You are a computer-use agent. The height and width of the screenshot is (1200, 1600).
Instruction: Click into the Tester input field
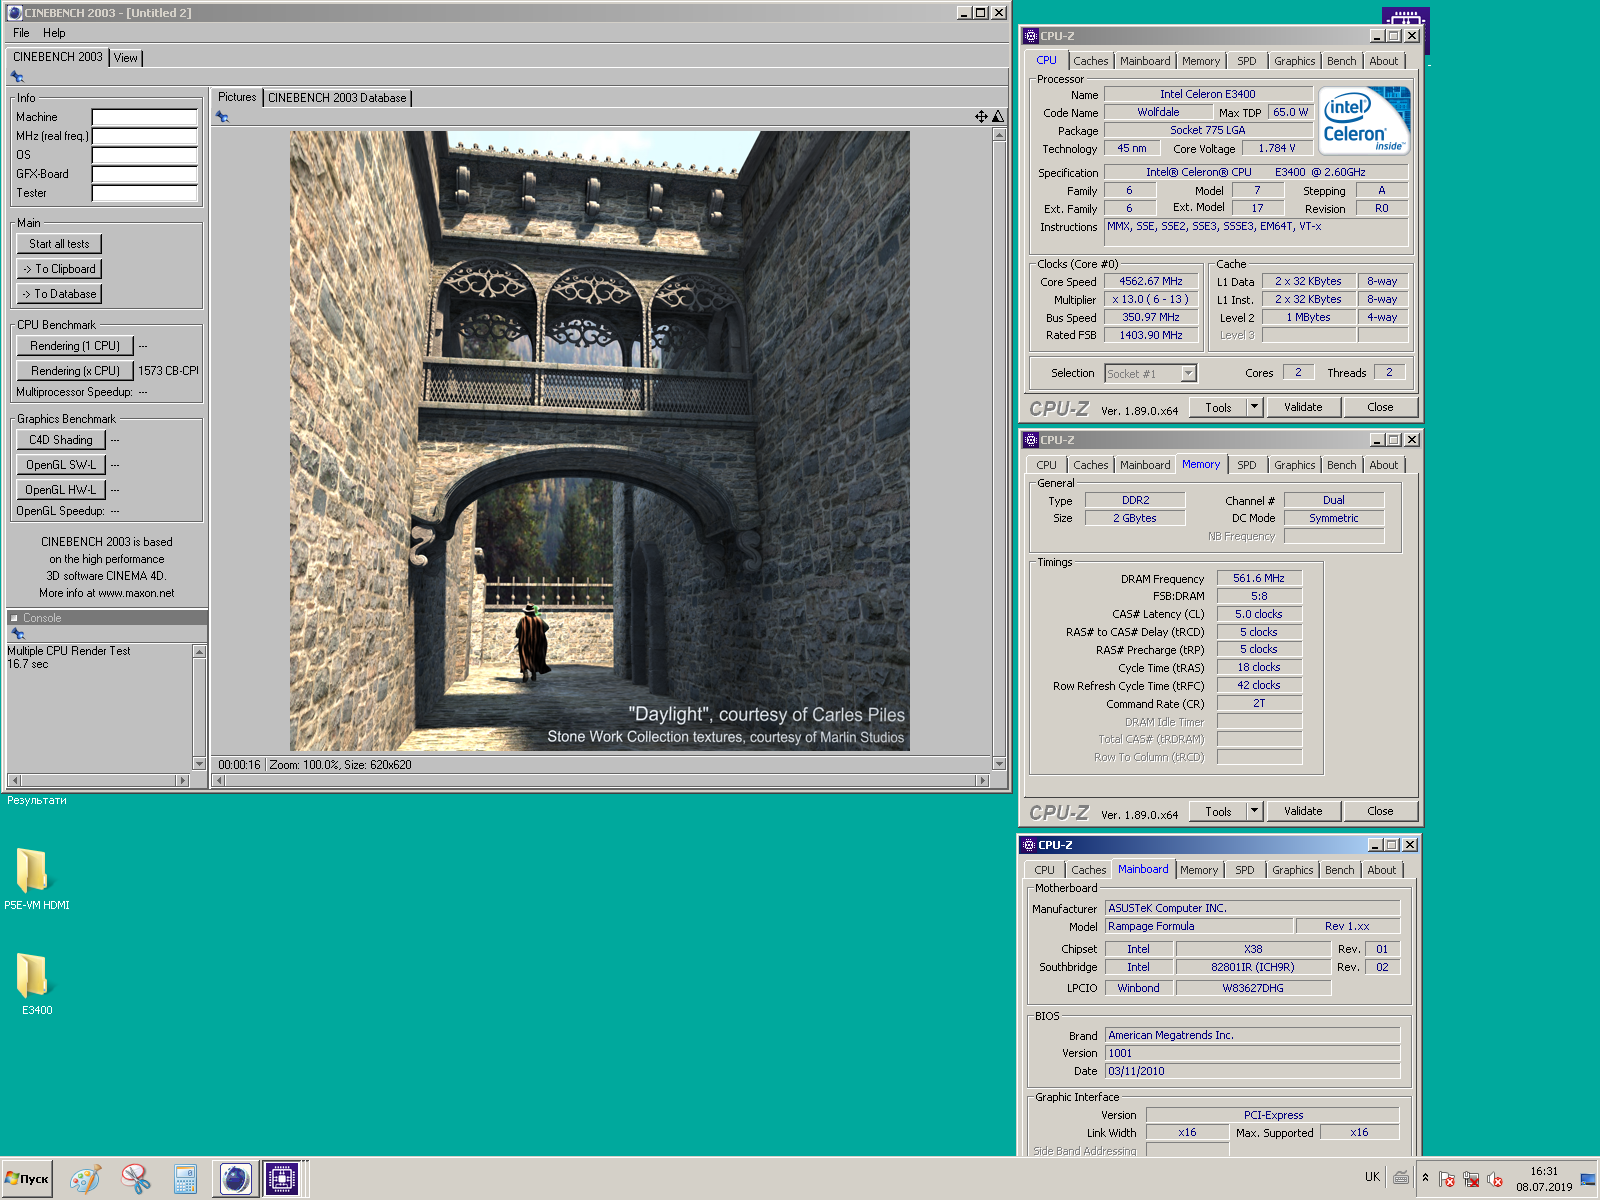click(144, 193)
